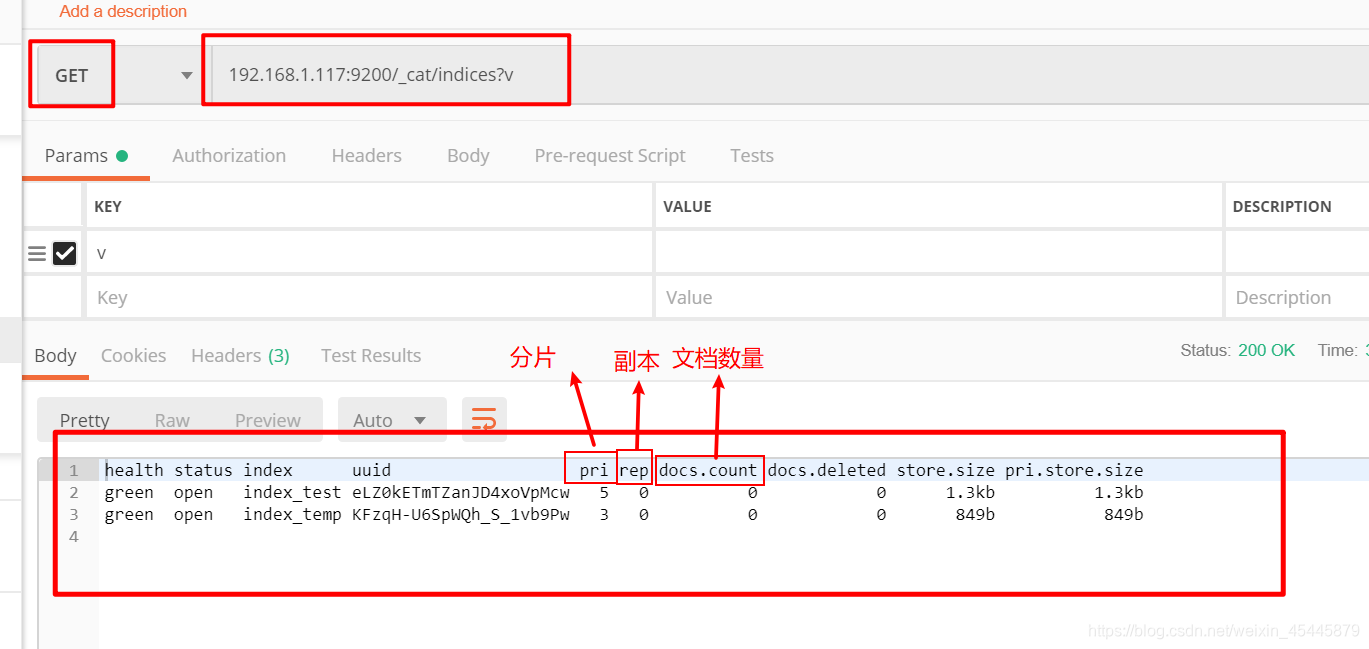
Task: Click uuid eLZ0kETmTZanJD4xoVpMcw
Action: tap(461, 493)
